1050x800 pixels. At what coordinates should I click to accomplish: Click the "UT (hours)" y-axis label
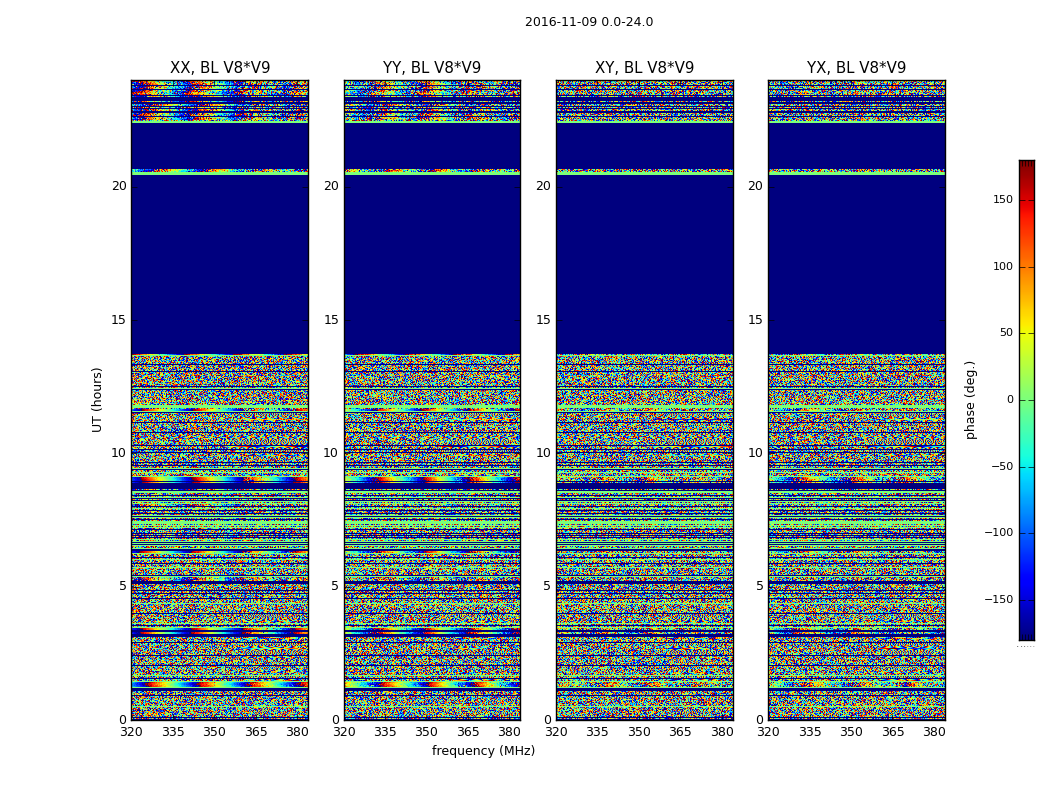(97, 399)
